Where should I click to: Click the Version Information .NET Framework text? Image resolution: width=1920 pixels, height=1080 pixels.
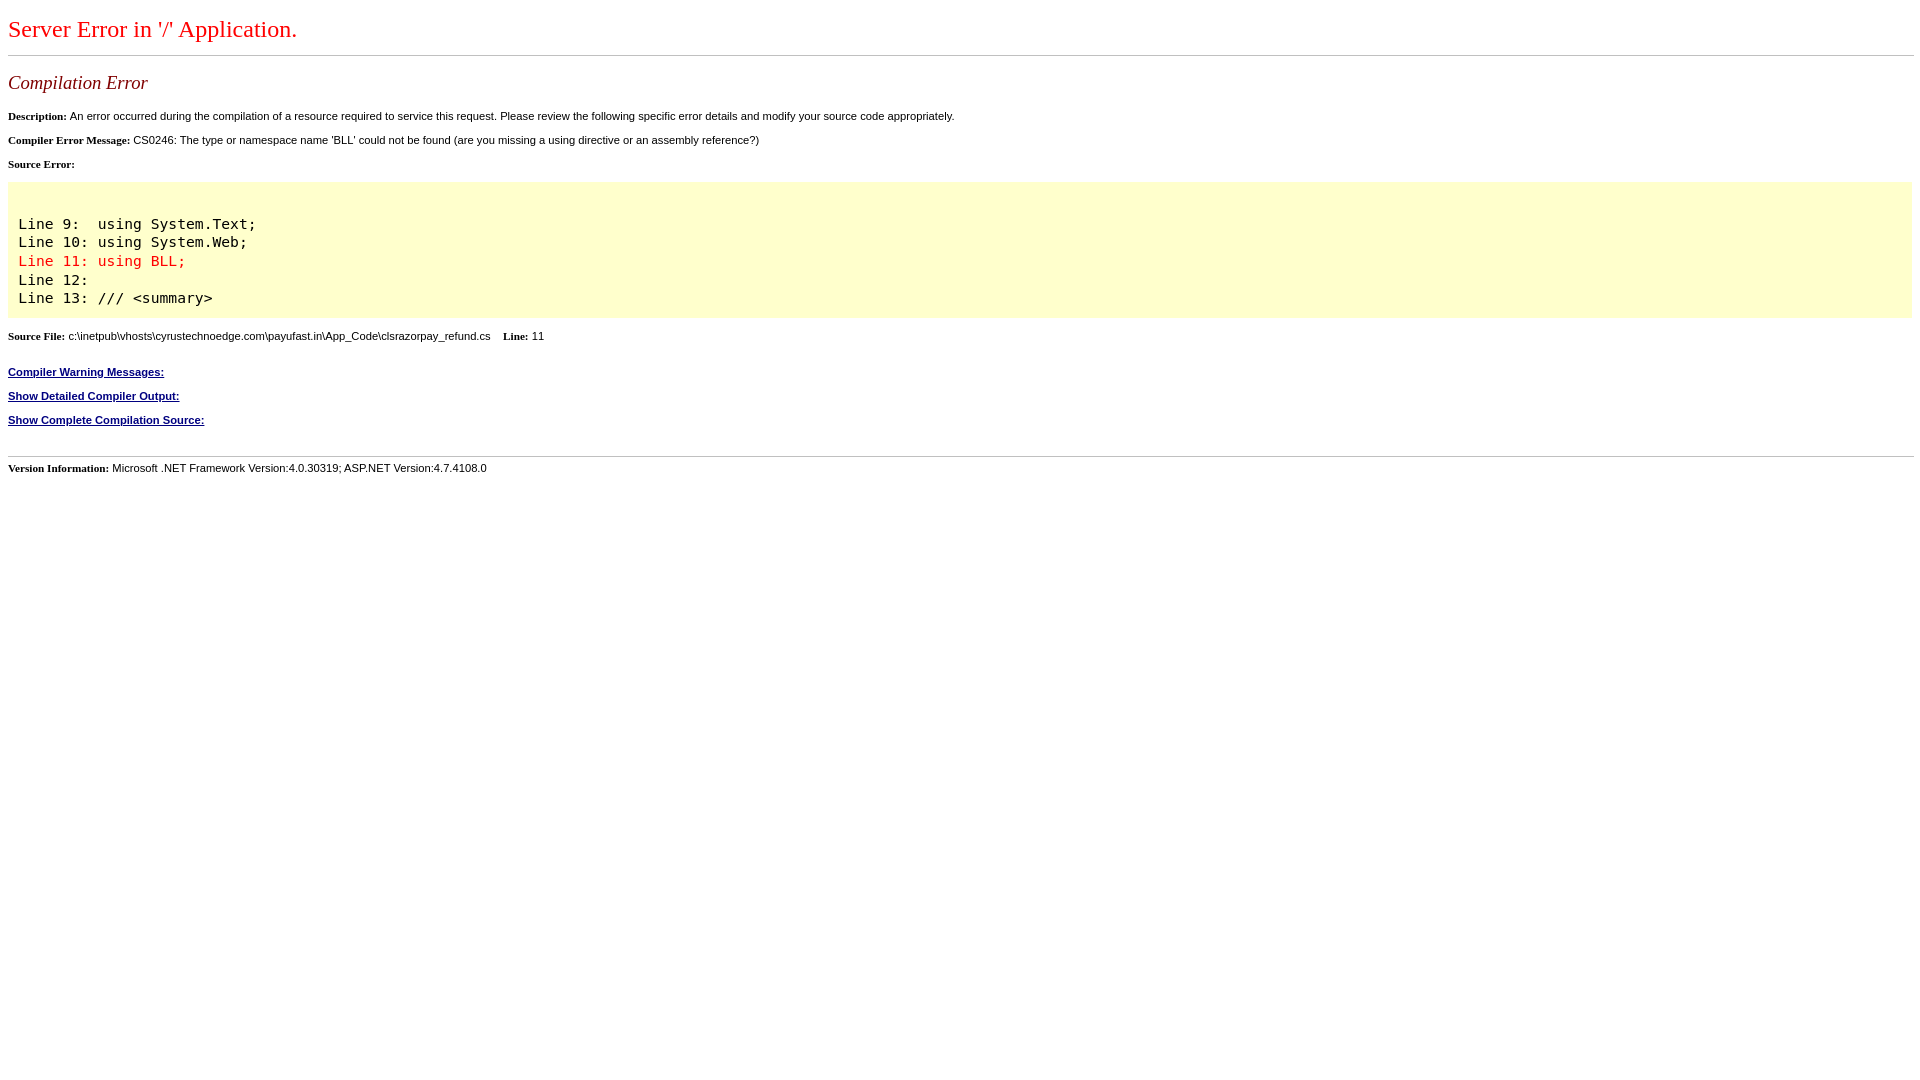point(299,468)
